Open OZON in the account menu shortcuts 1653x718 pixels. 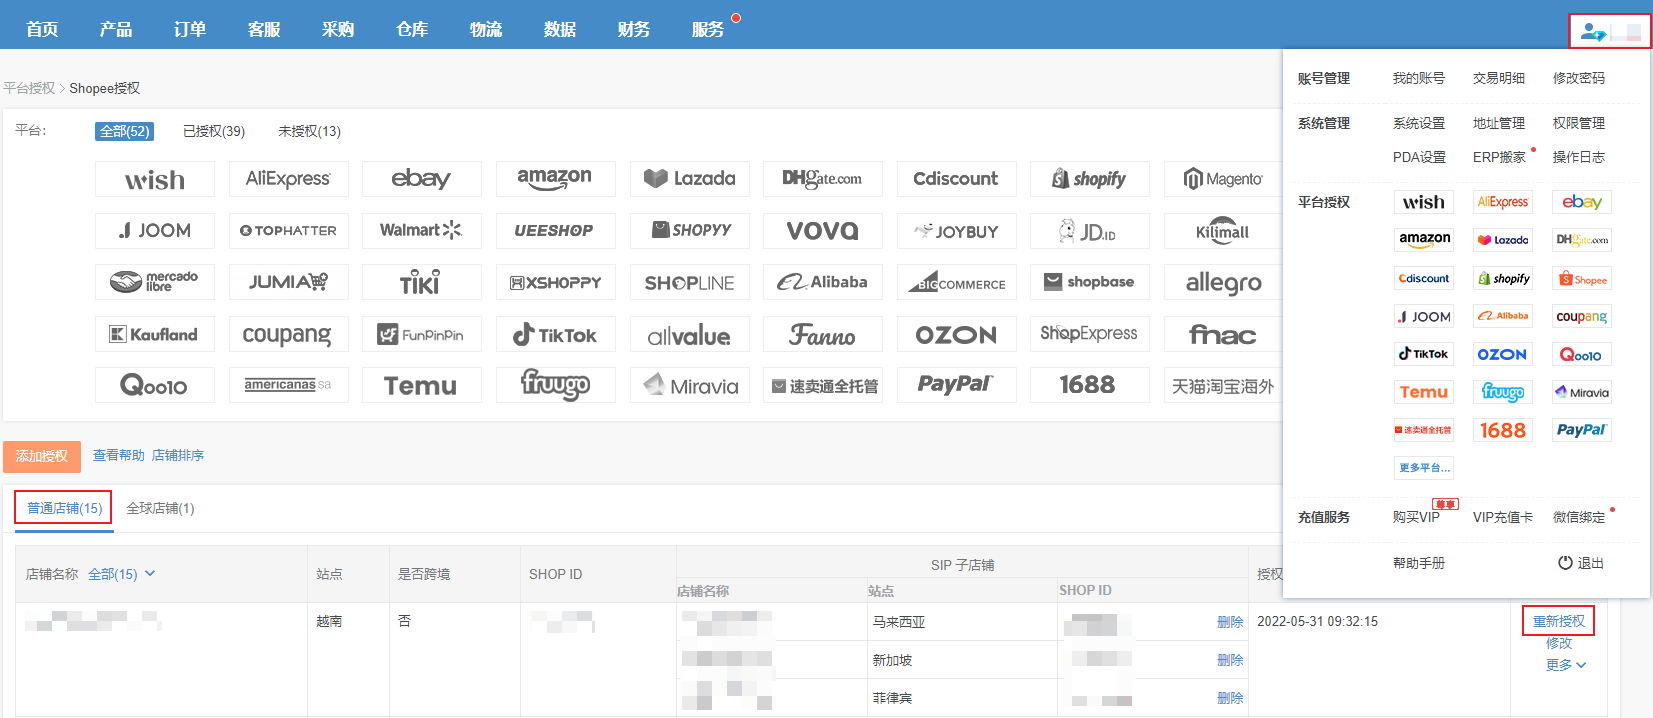(1502, 354)
